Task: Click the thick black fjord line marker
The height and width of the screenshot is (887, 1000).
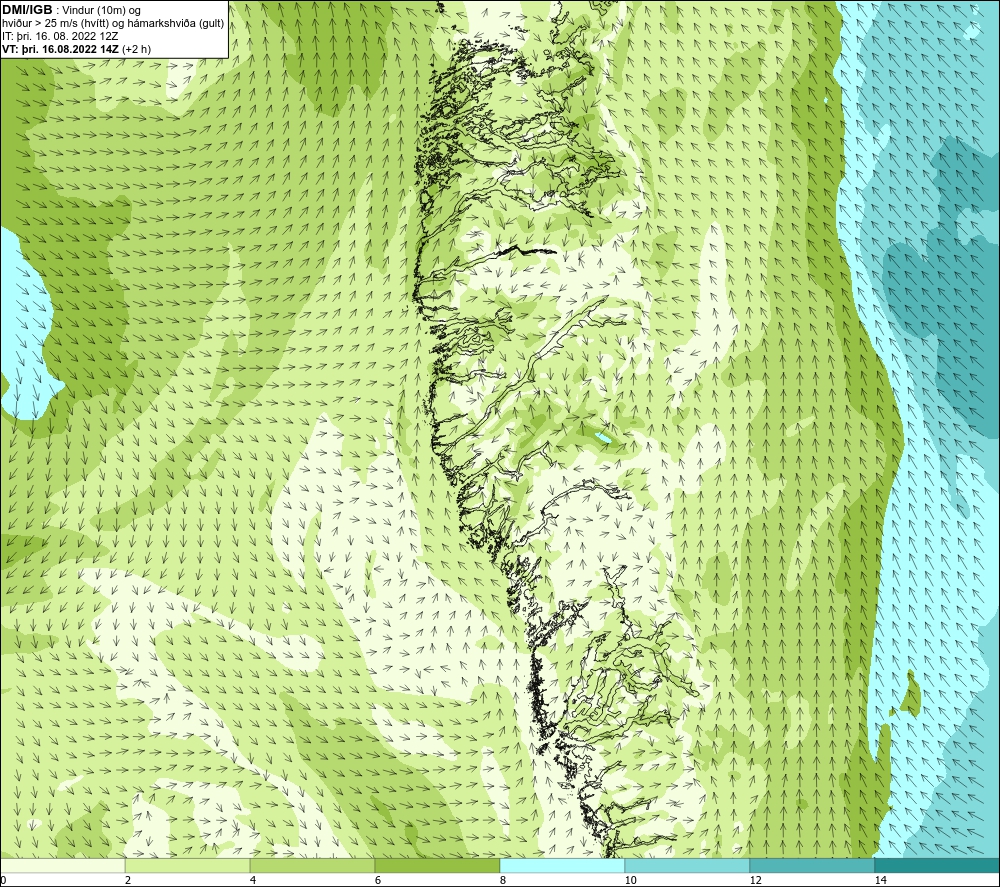Action: pyautogui.click(x=527, y=251)
